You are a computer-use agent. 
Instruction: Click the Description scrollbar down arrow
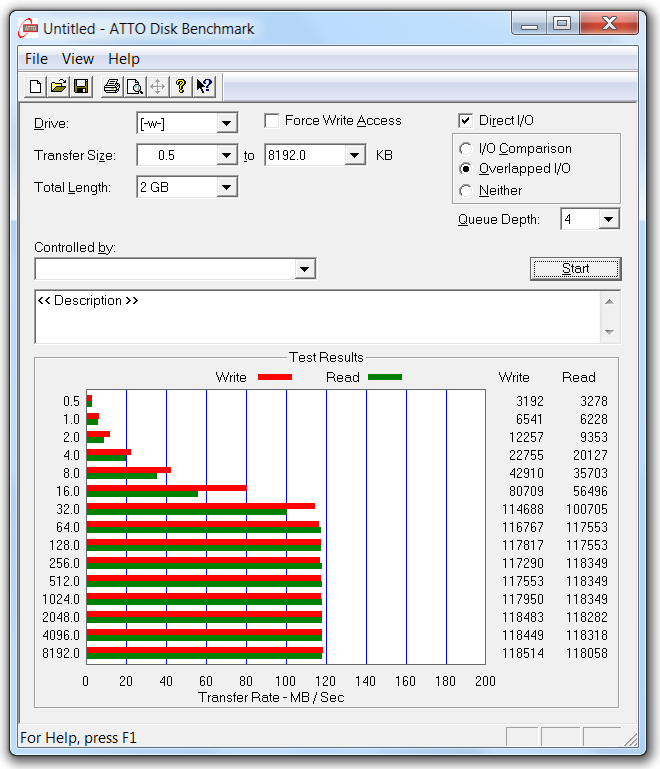[x=609, y=332]
